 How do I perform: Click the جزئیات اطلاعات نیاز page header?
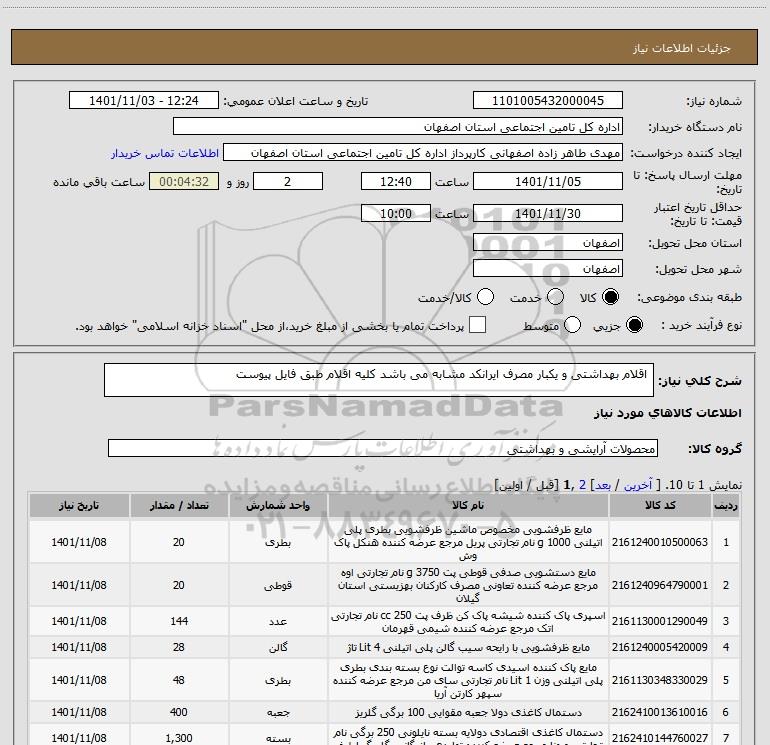(682, 48)
